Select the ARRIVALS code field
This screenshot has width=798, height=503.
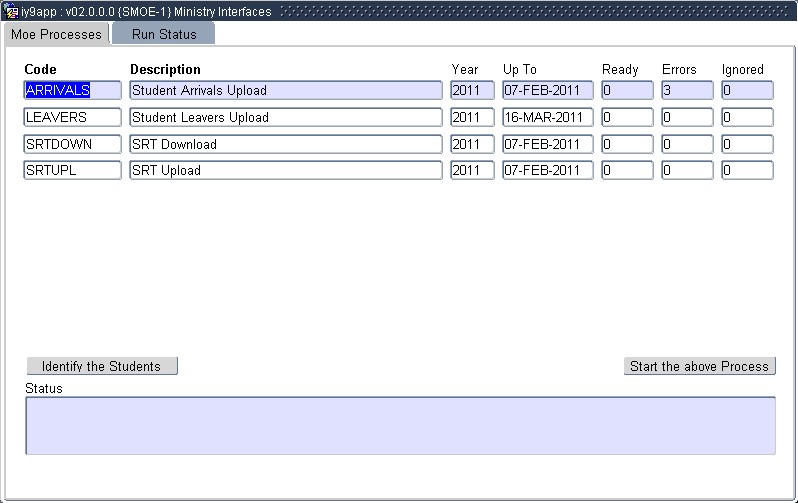click(x=73, y=90)
